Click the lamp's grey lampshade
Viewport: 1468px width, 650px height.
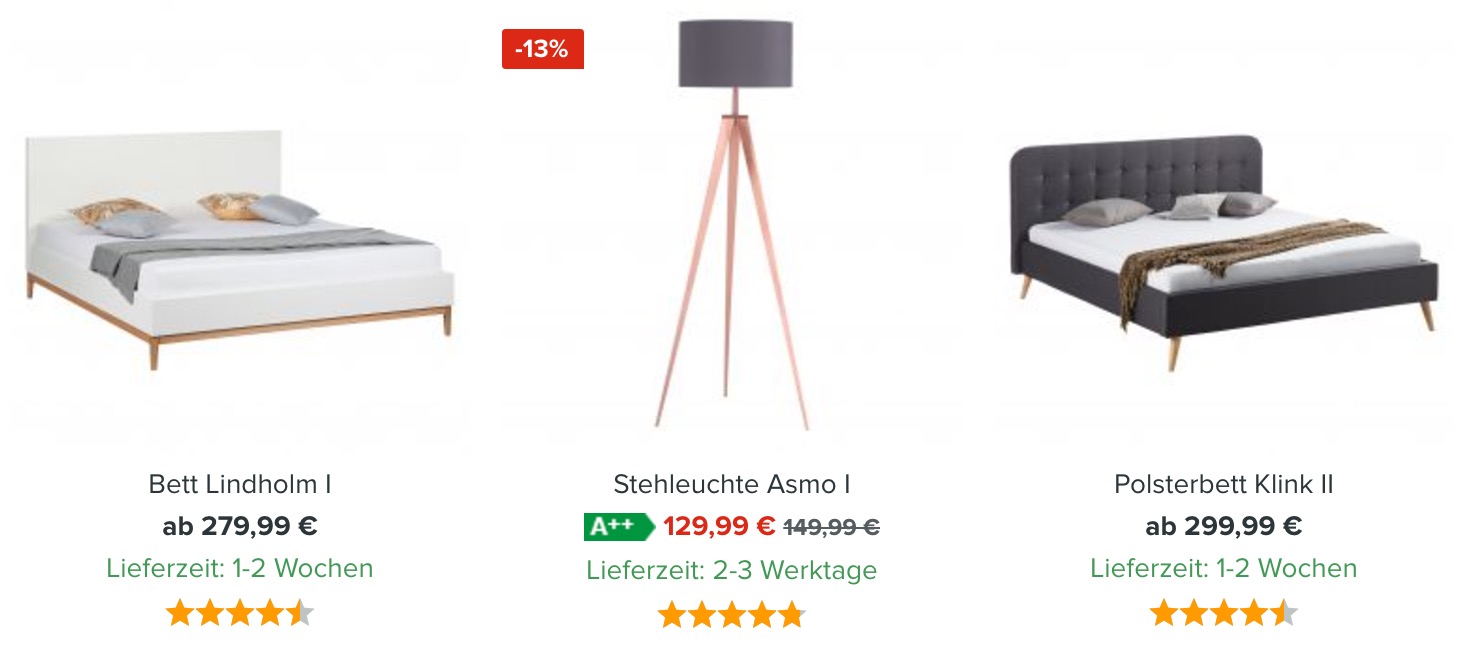tap(736, 53)
